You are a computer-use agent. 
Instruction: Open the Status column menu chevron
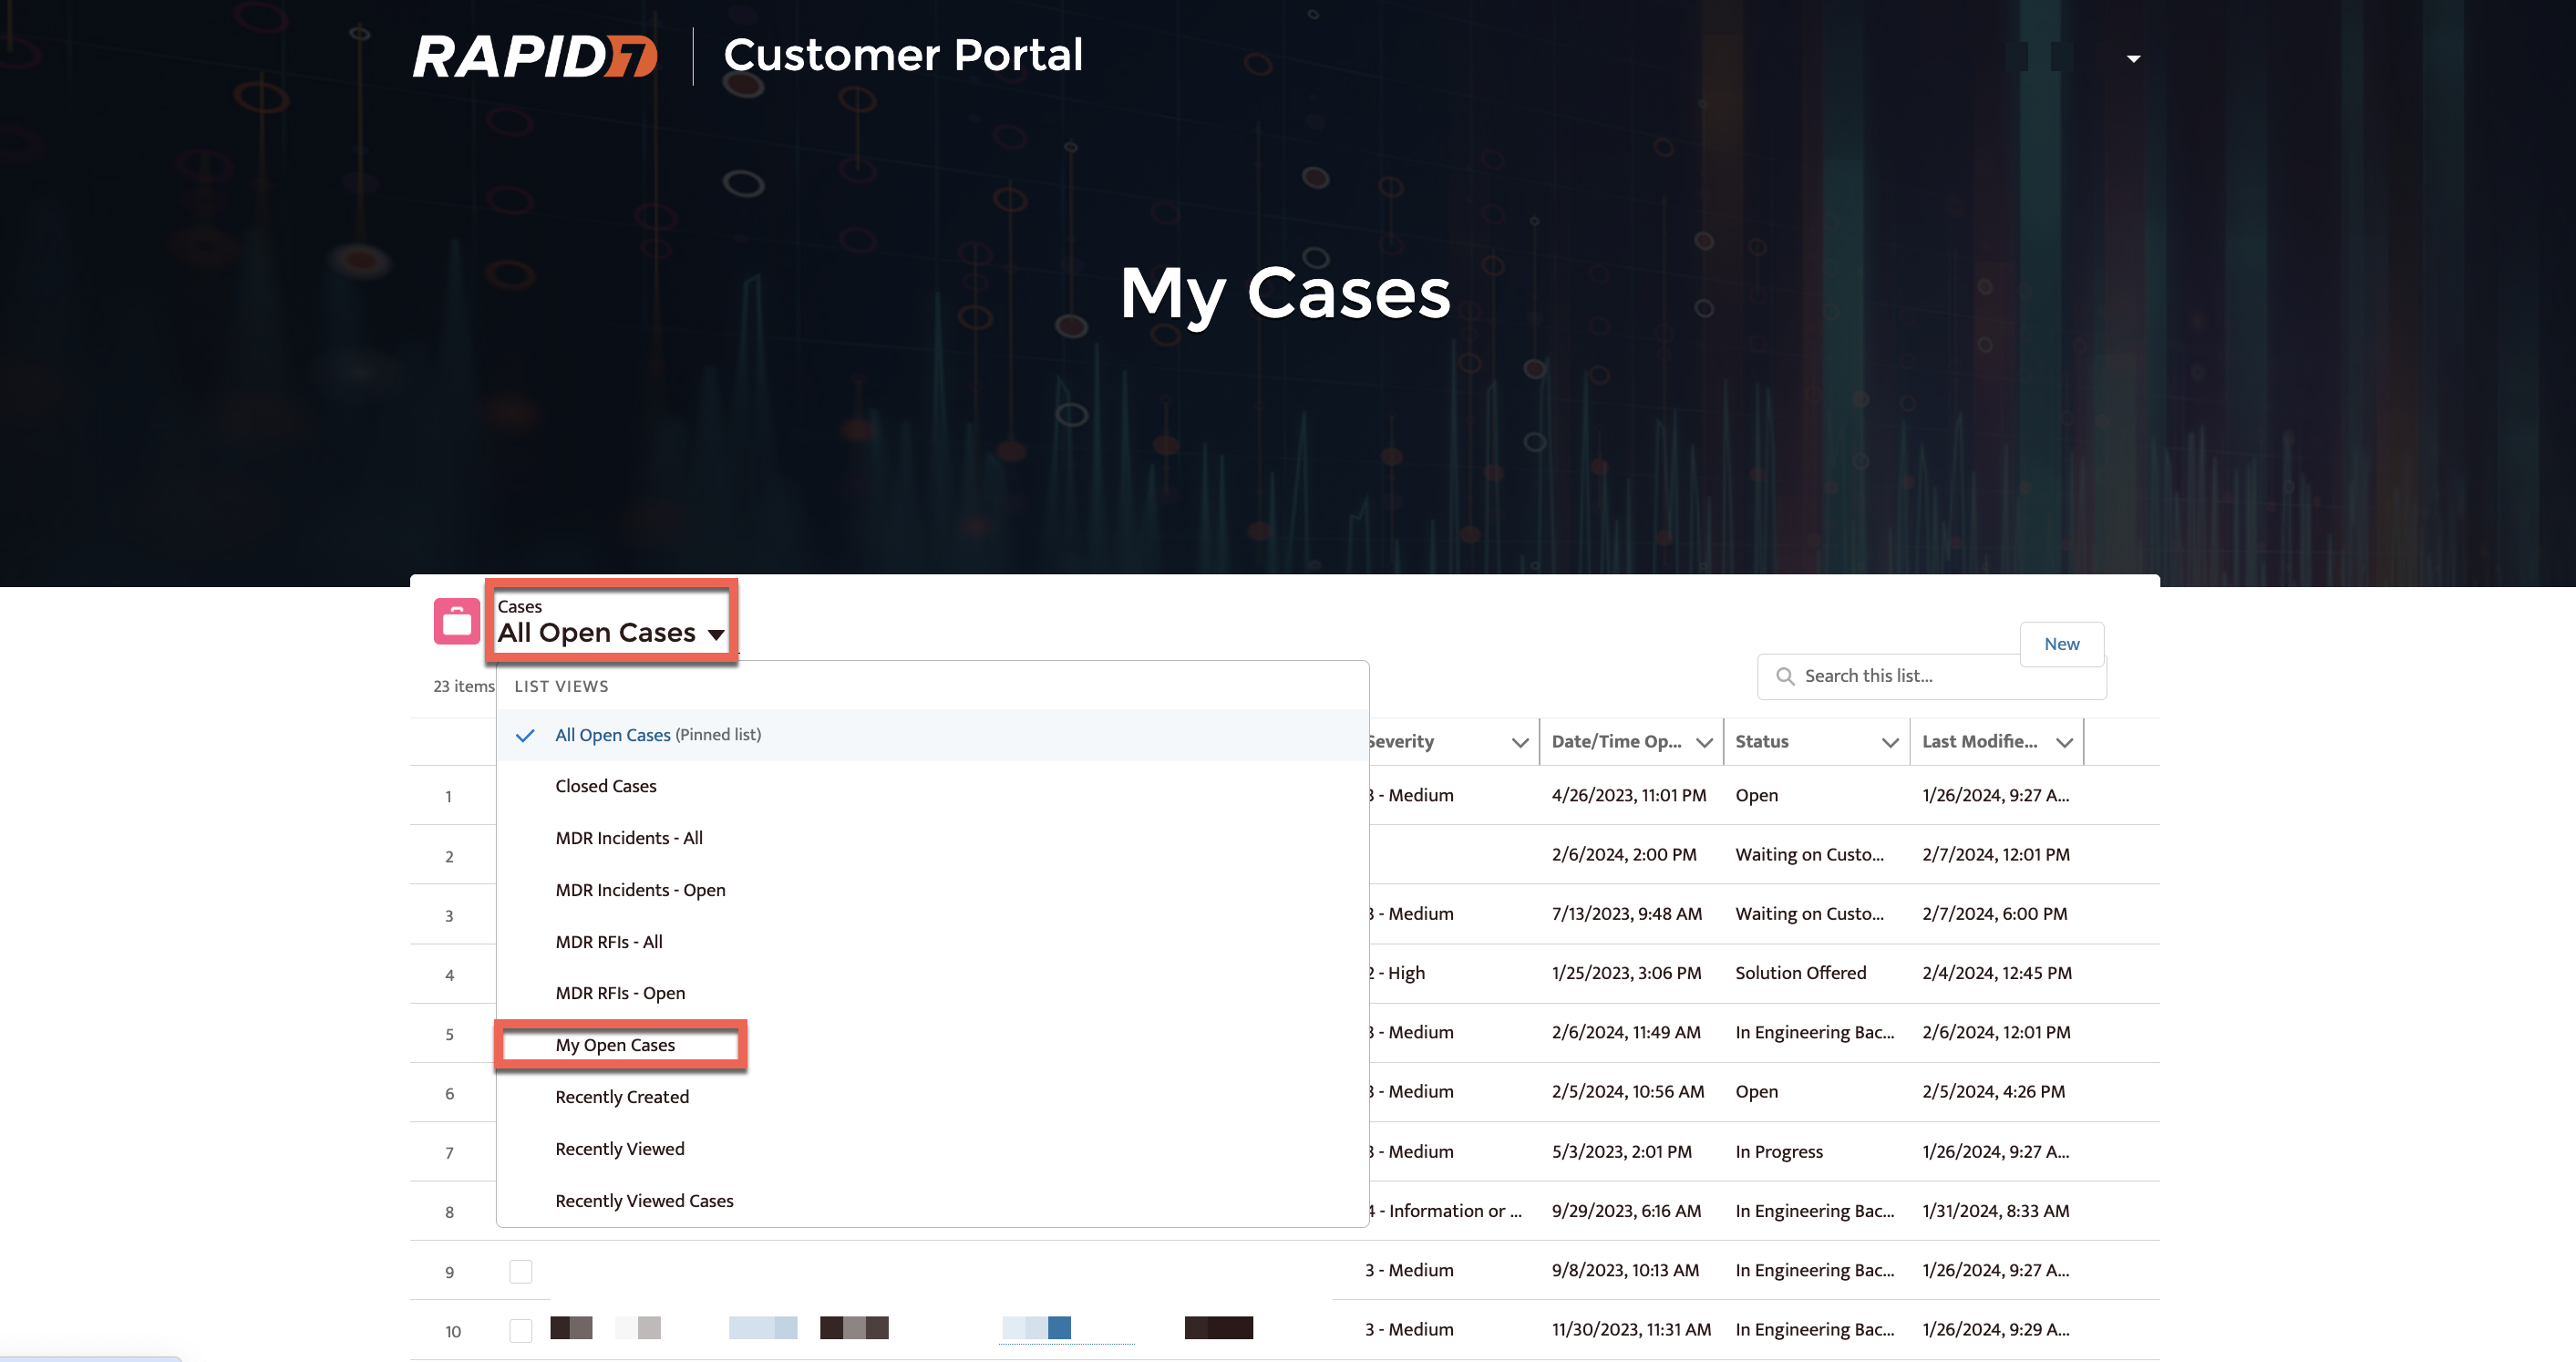1889,742
